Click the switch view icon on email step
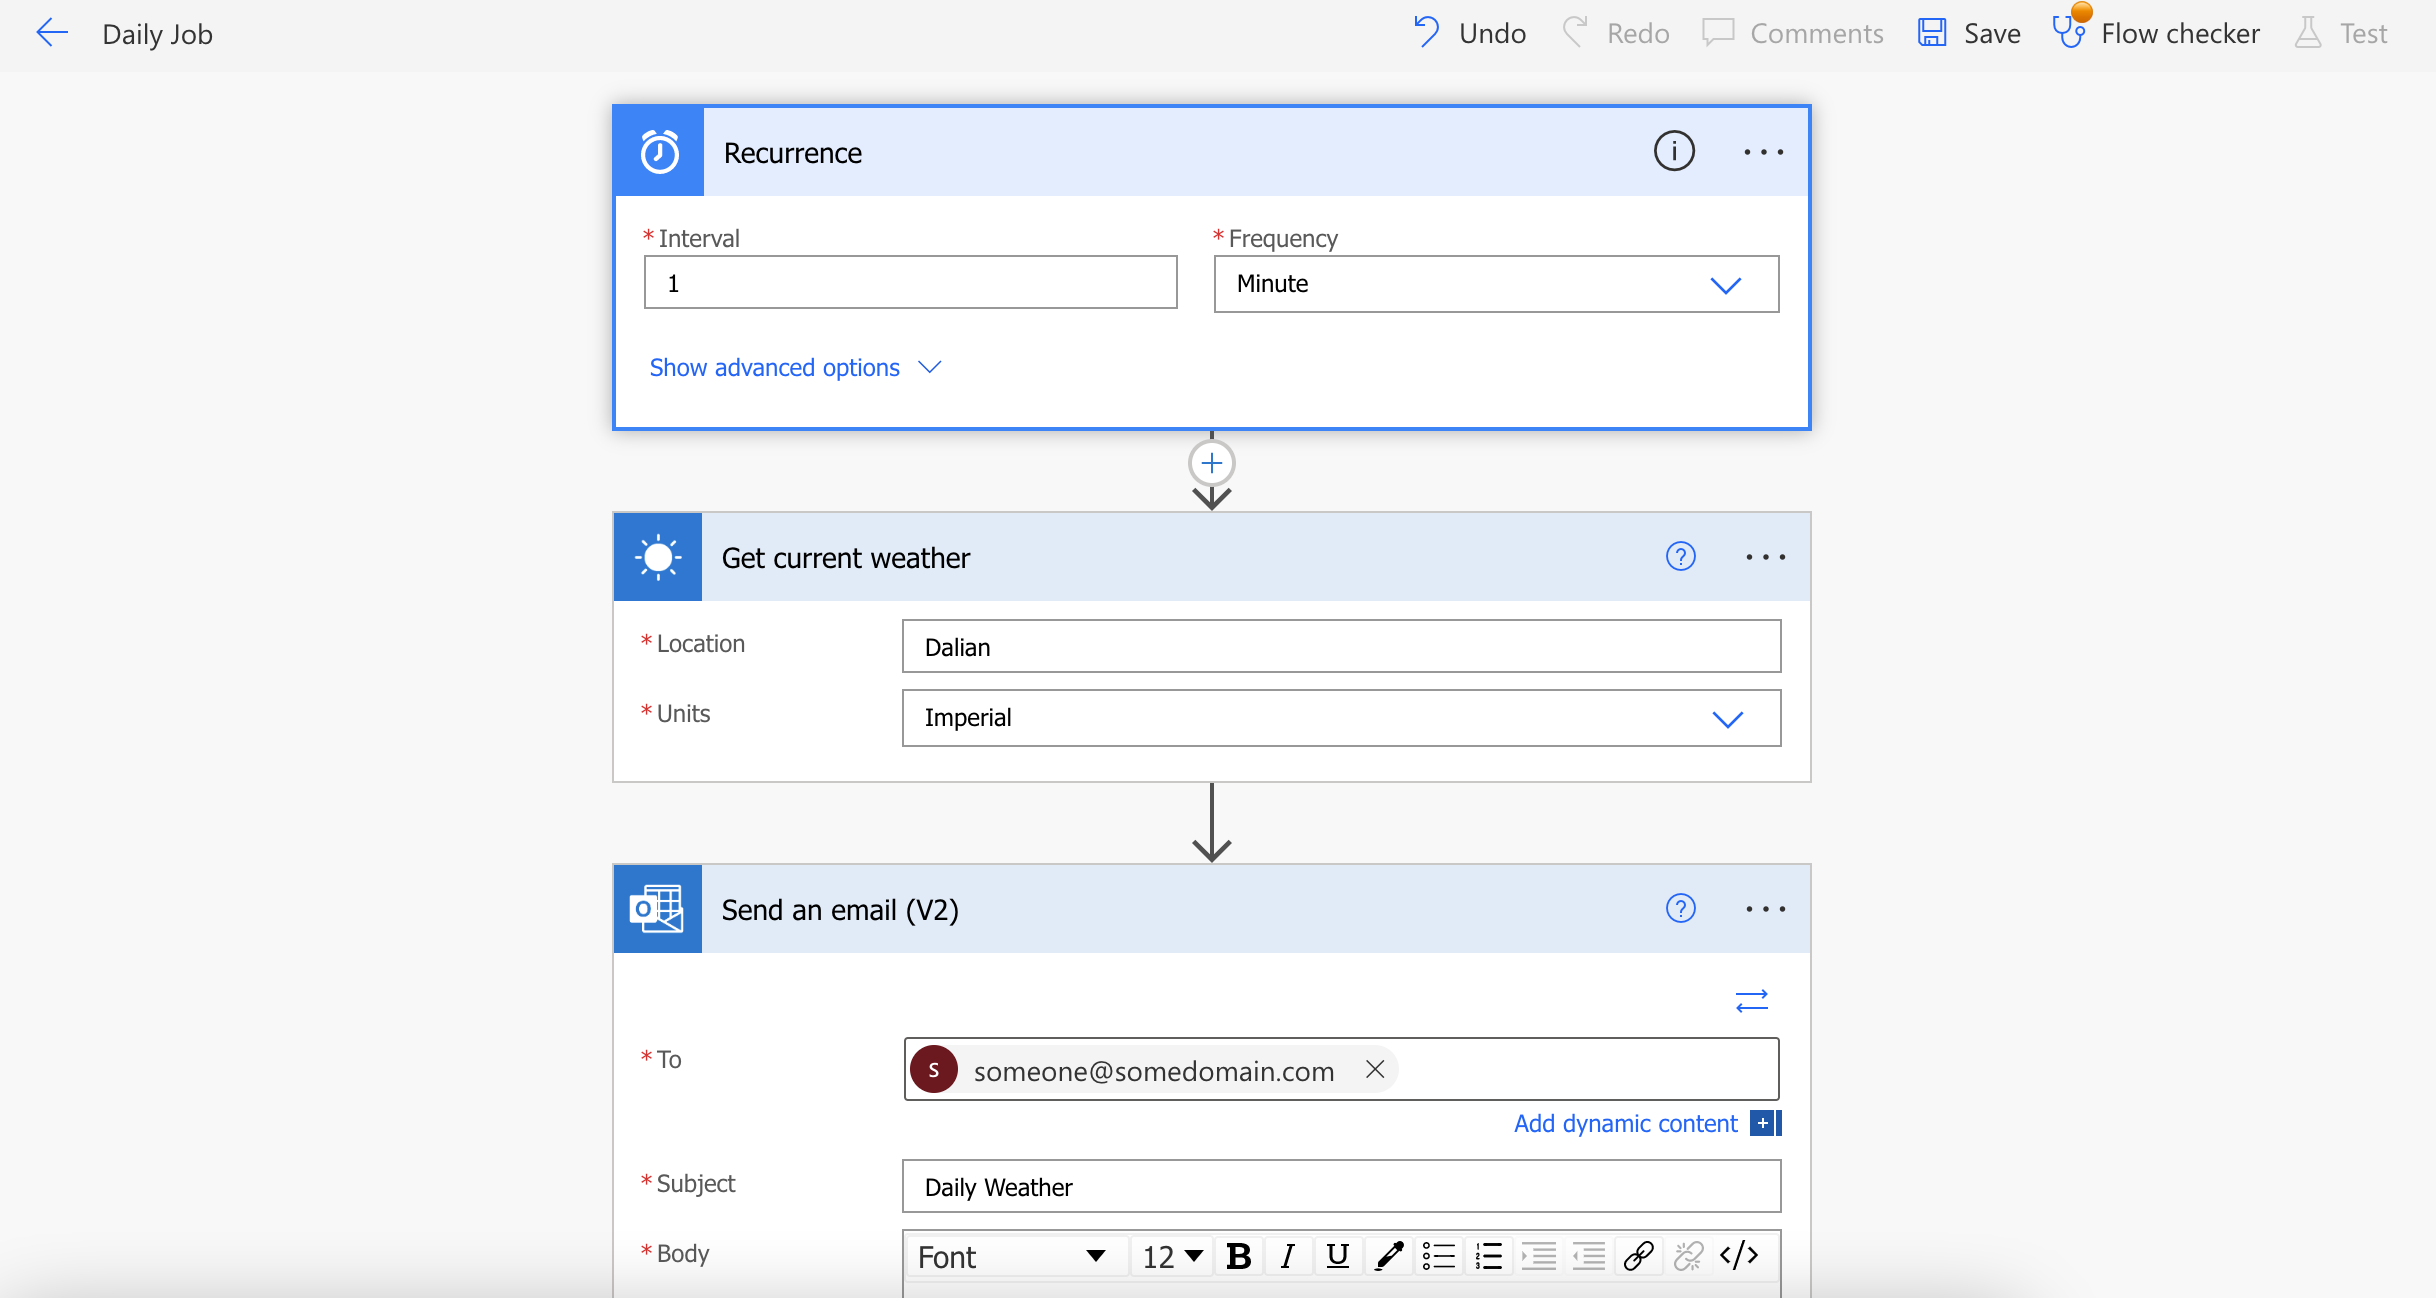 pyautogui.click(x=1753, y=1000)
